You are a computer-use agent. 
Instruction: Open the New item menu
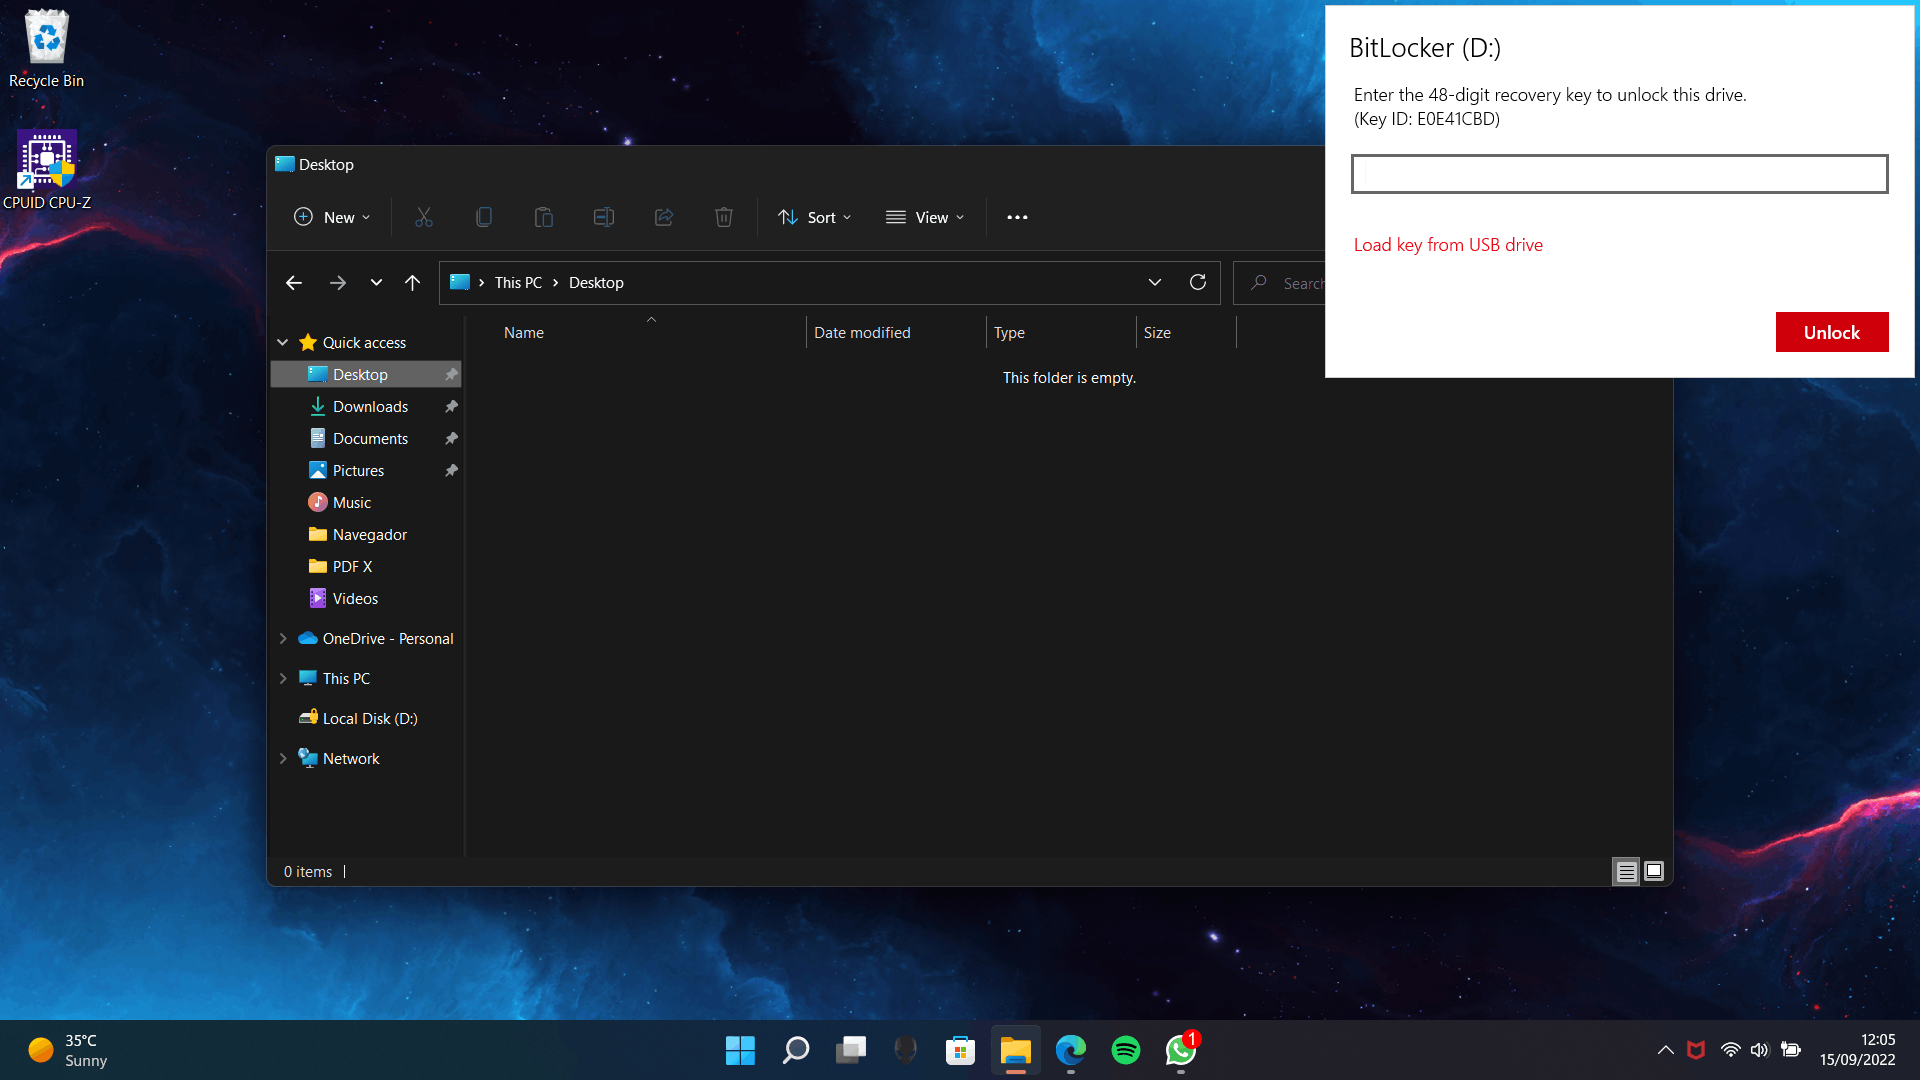(x=332, y=217)
